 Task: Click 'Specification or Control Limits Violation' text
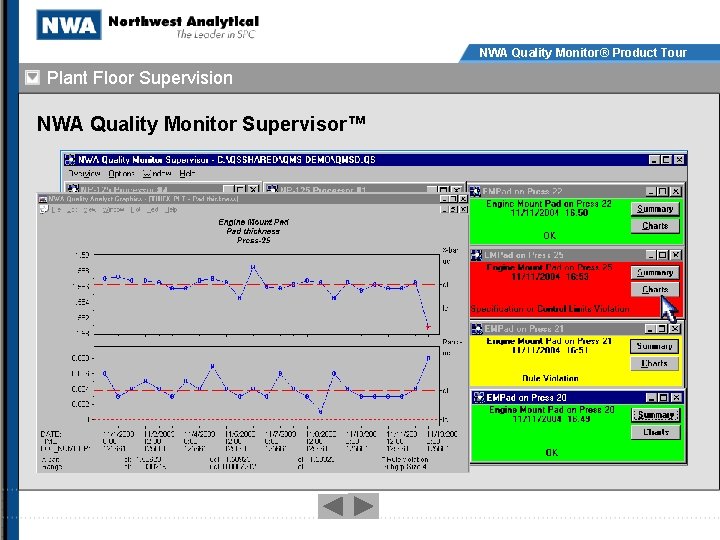point(550,309)
